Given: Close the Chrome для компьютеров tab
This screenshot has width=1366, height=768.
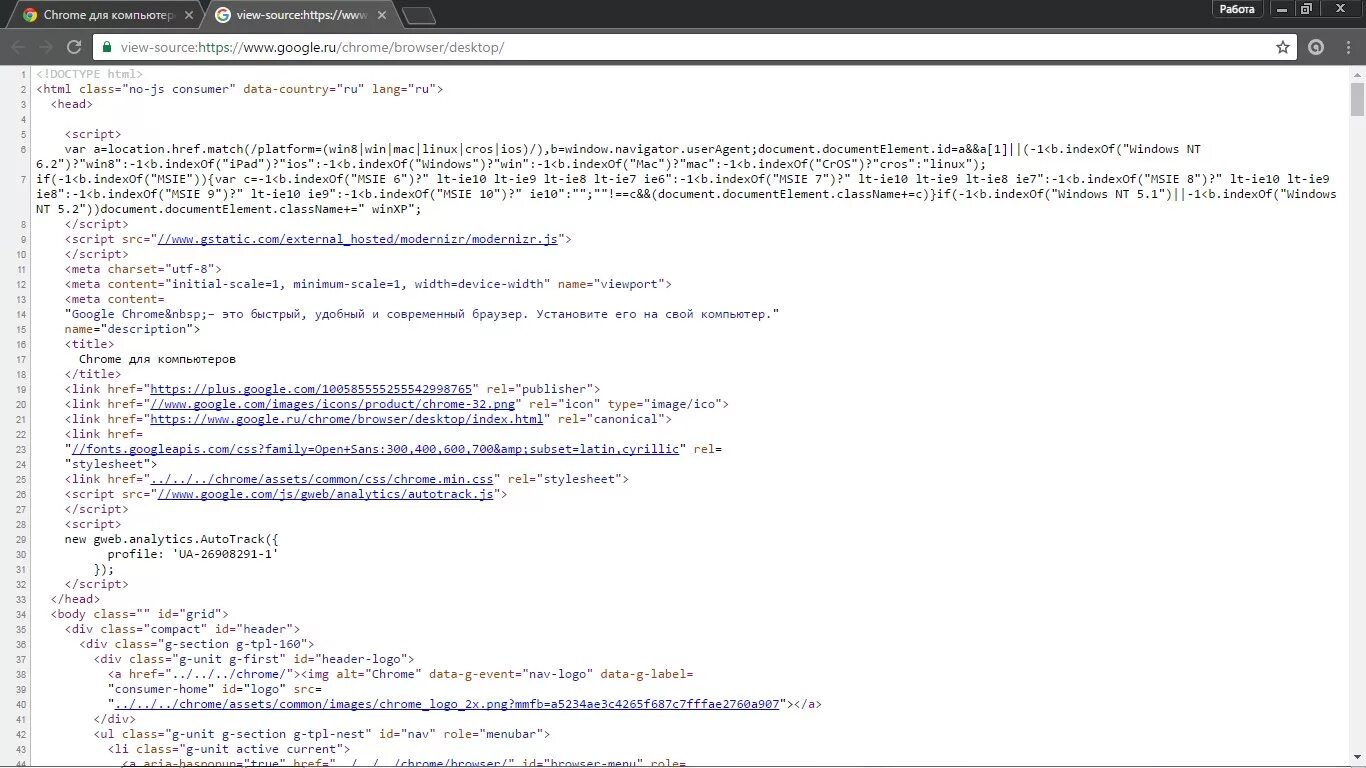Looking at the screenshot, I should pyautogui.click(x=187, y=15).
